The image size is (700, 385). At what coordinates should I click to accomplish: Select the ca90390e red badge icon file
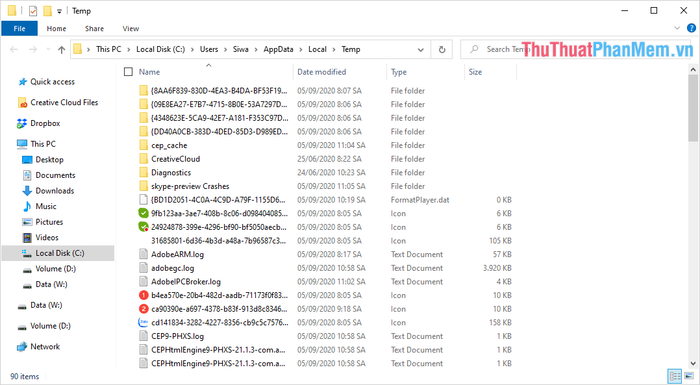(143, 309)
